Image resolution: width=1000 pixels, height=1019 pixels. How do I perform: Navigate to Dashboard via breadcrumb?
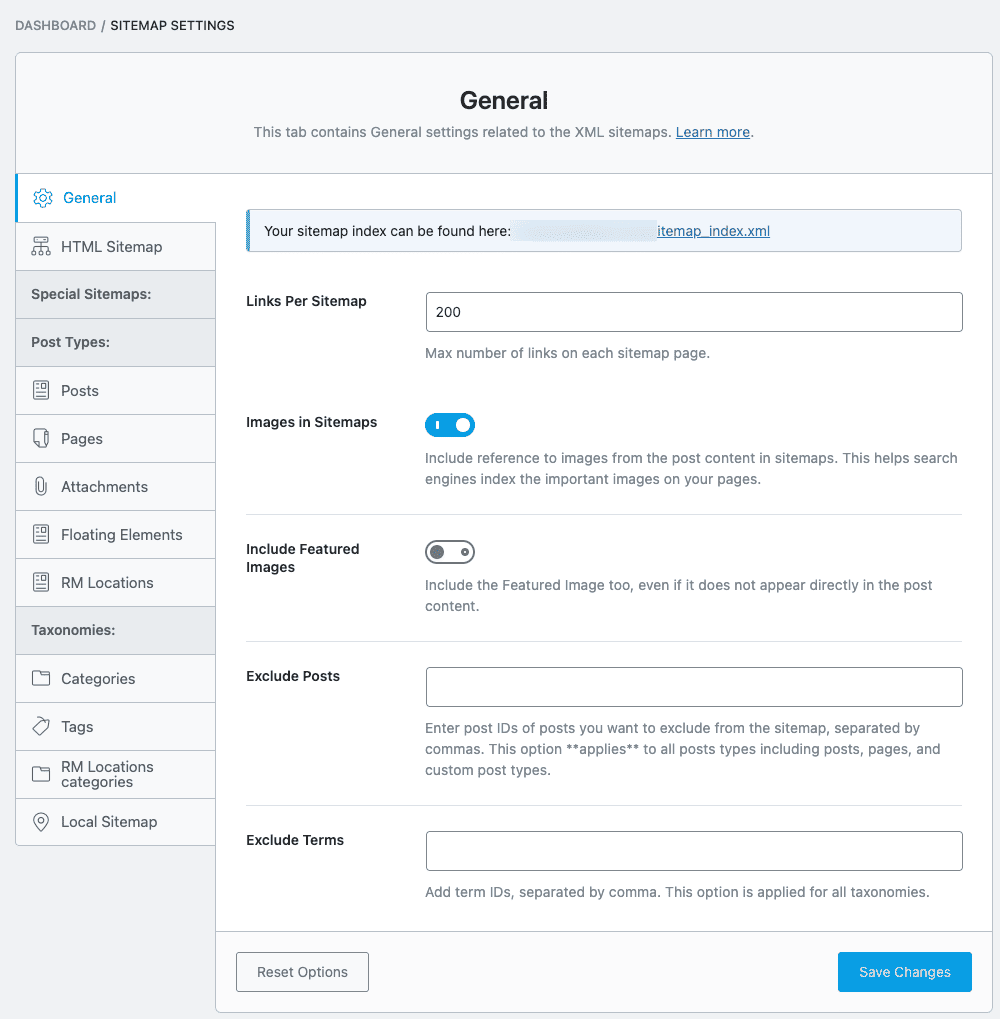pos(55,25)
